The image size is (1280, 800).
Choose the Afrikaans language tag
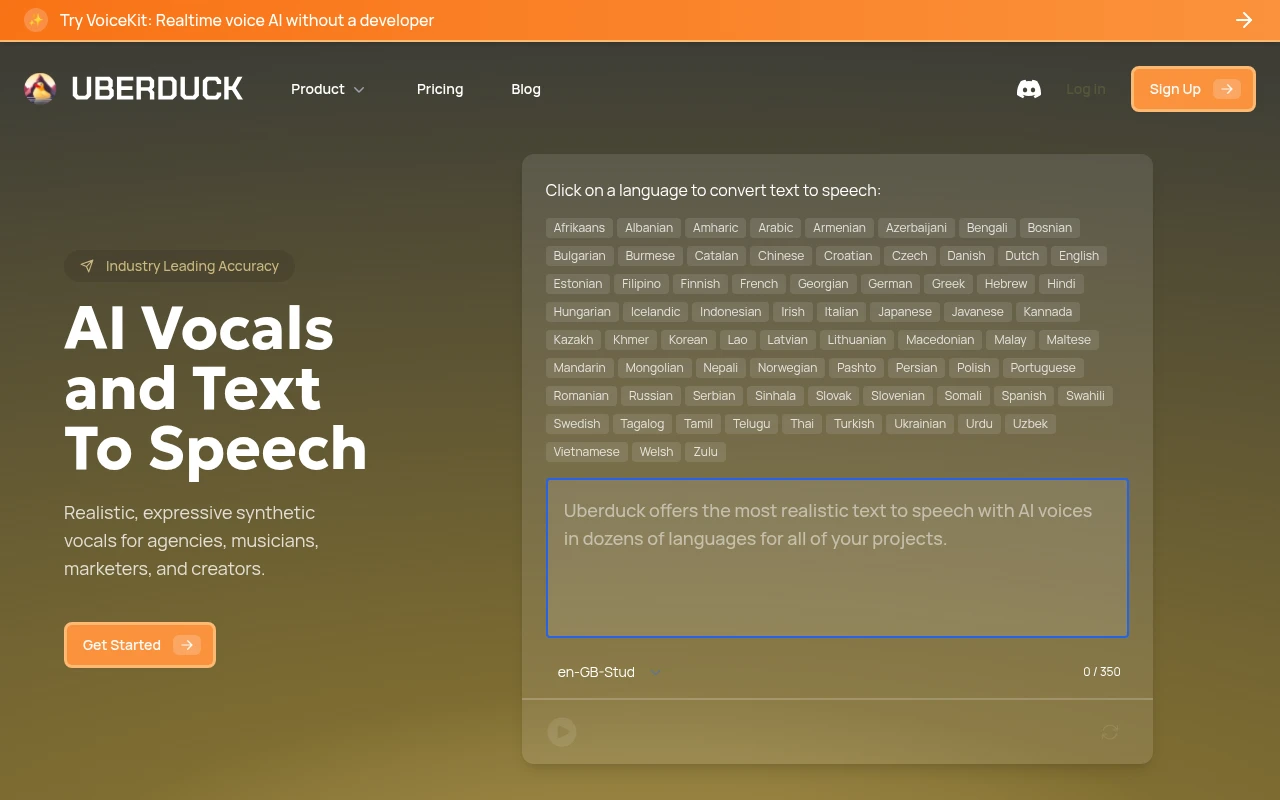tap(579, 228)
